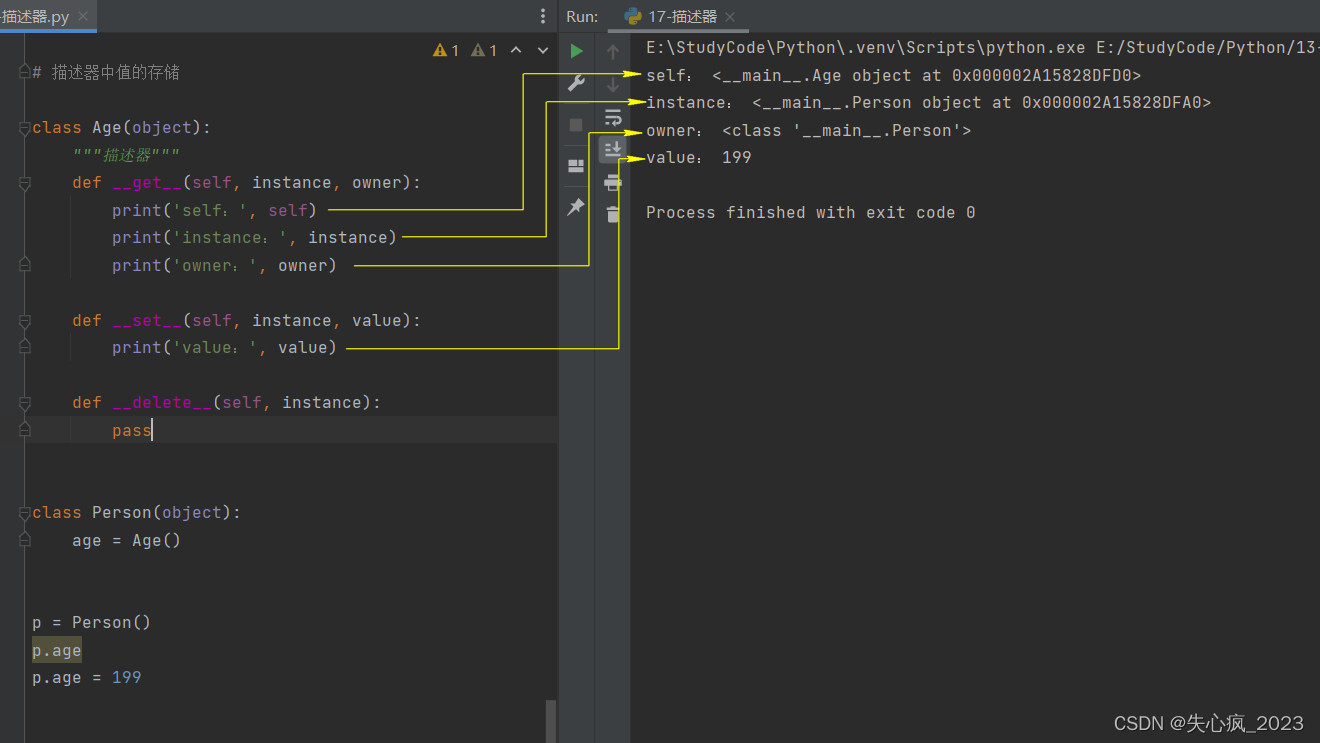
Task: Close the 描述器.py editor tab
Action: coord(82,17)
